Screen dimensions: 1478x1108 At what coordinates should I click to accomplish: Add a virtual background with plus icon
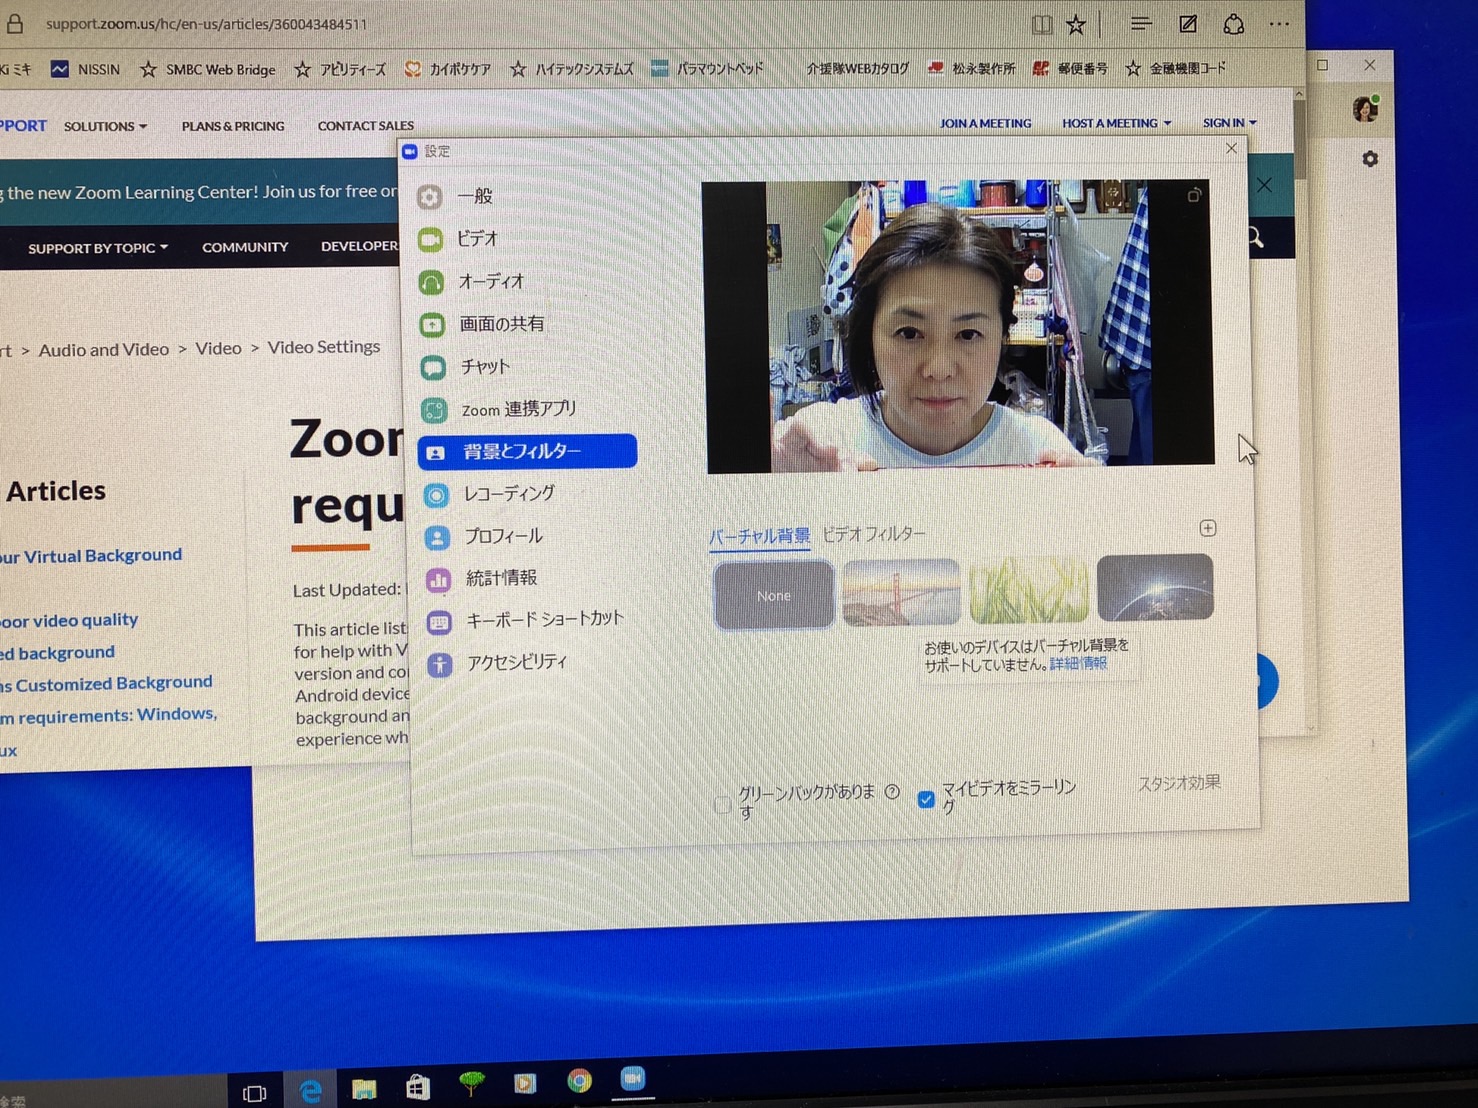tap(1208, 528)
